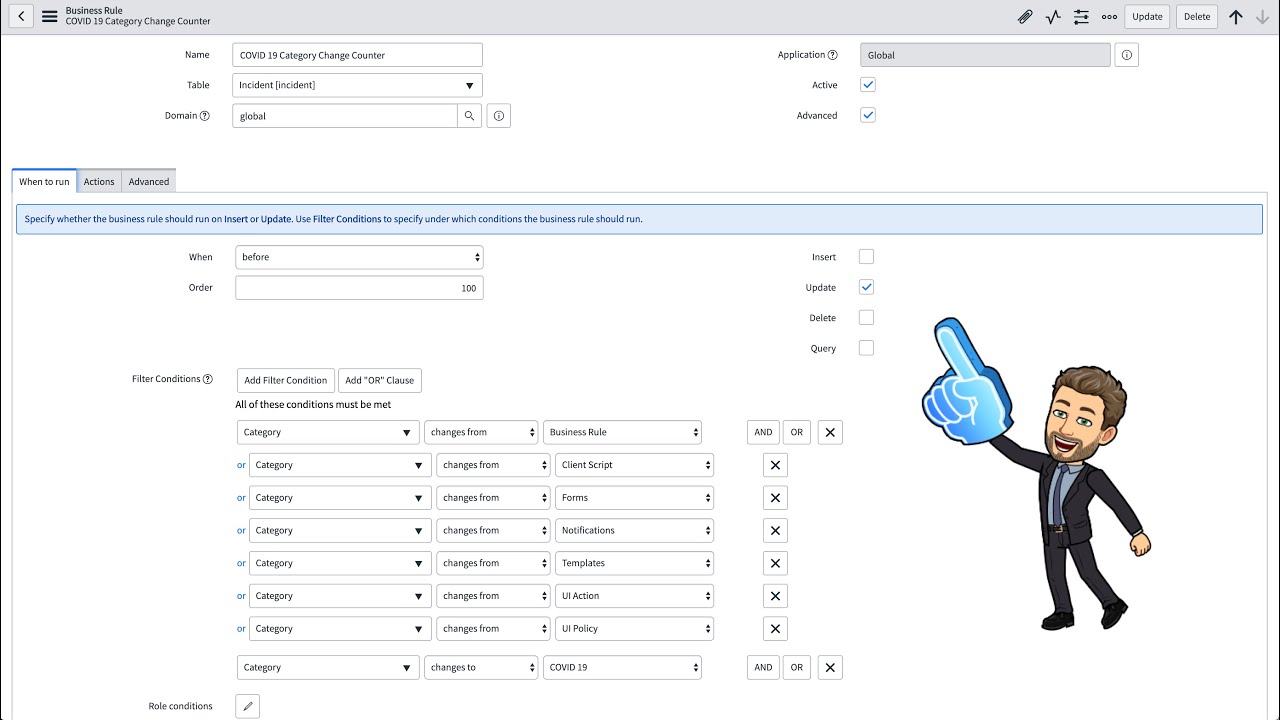Click the Update button

click(1146, 16)
